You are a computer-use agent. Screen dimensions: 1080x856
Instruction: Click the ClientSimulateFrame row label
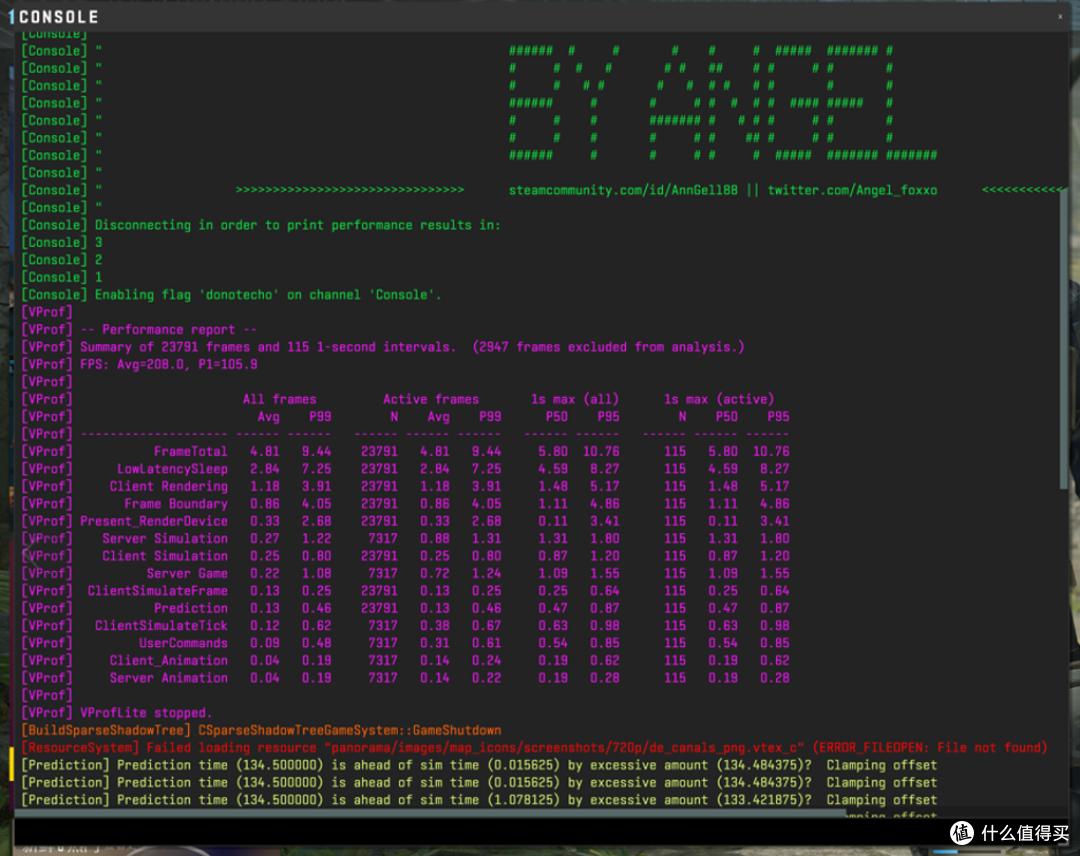pyautogui.click(x=157, y=591)
